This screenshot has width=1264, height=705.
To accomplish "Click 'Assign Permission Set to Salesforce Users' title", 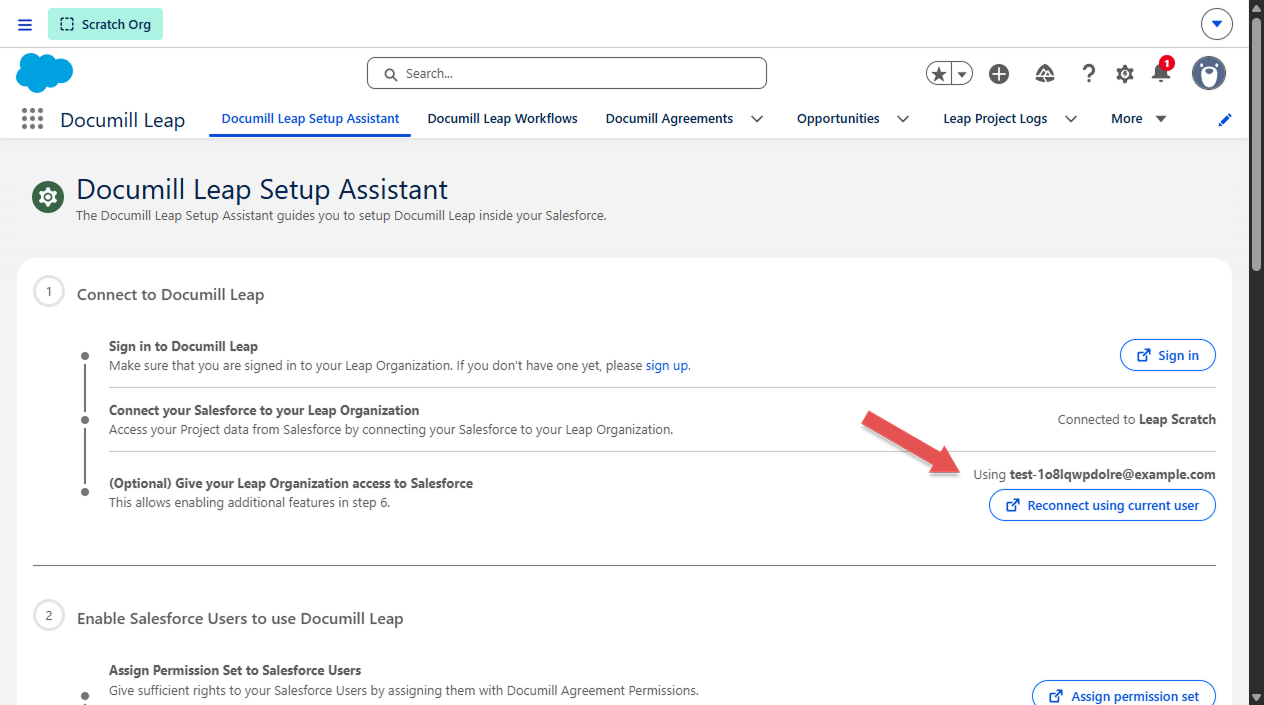I will click(x=235, y=670).
